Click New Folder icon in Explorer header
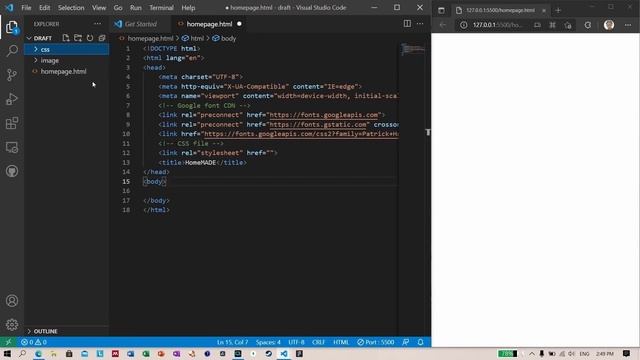Screen dimensions: 640x360 [x=78, y=38]
